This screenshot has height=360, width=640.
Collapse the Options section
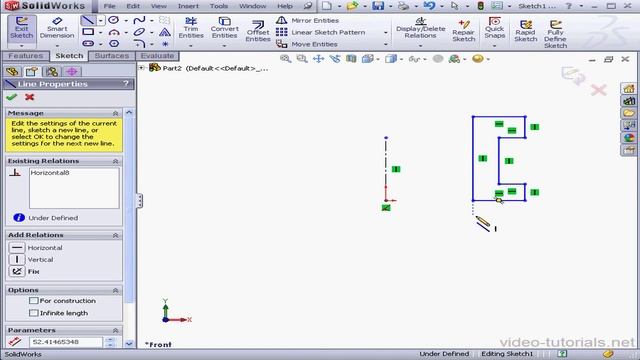[116, 290]
